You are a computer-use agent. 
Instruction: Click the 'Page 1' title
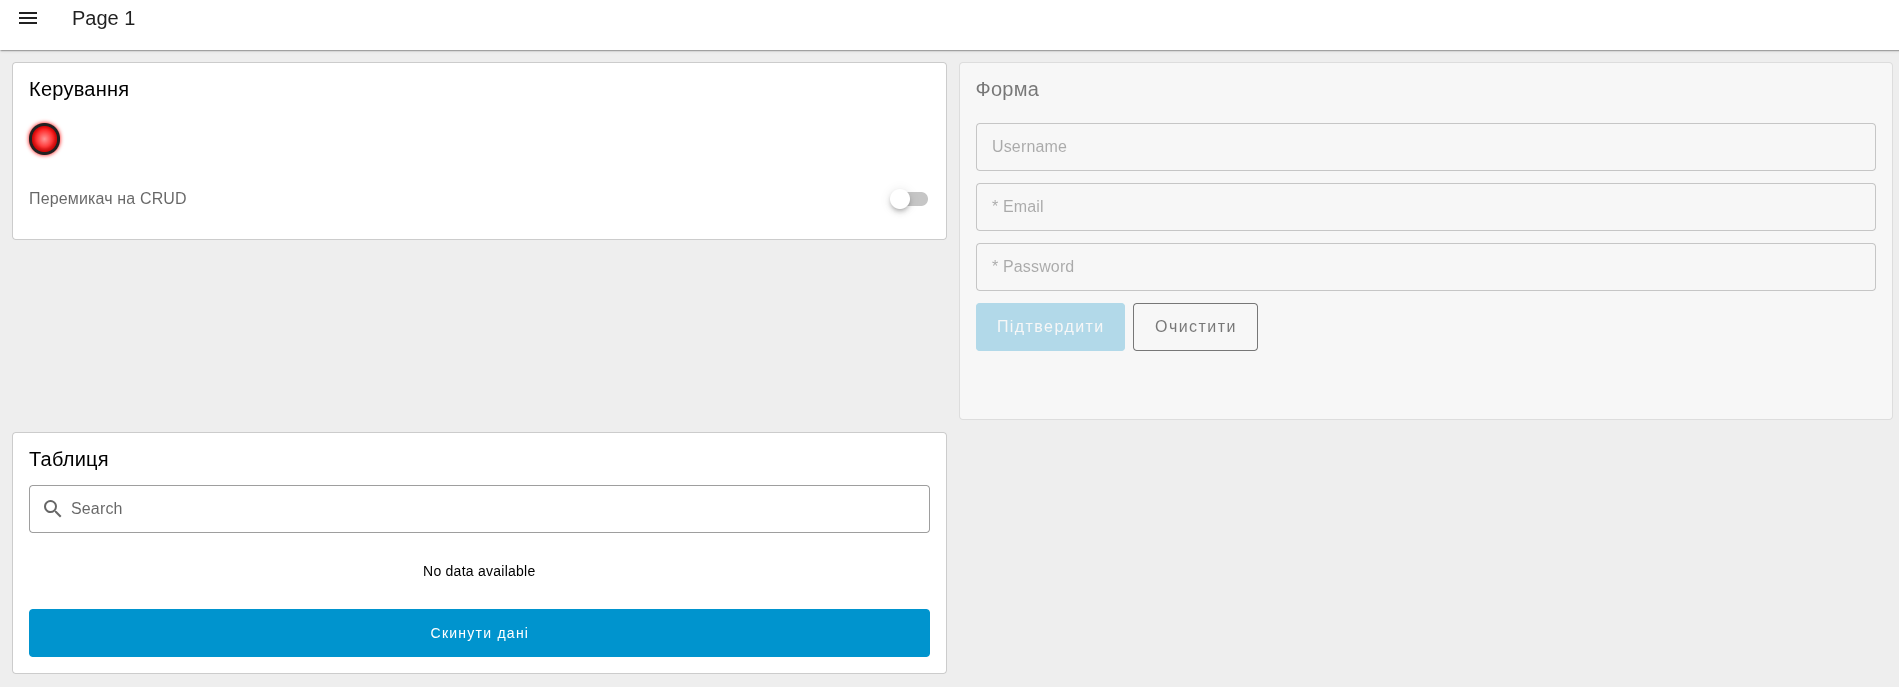point(103,18)
